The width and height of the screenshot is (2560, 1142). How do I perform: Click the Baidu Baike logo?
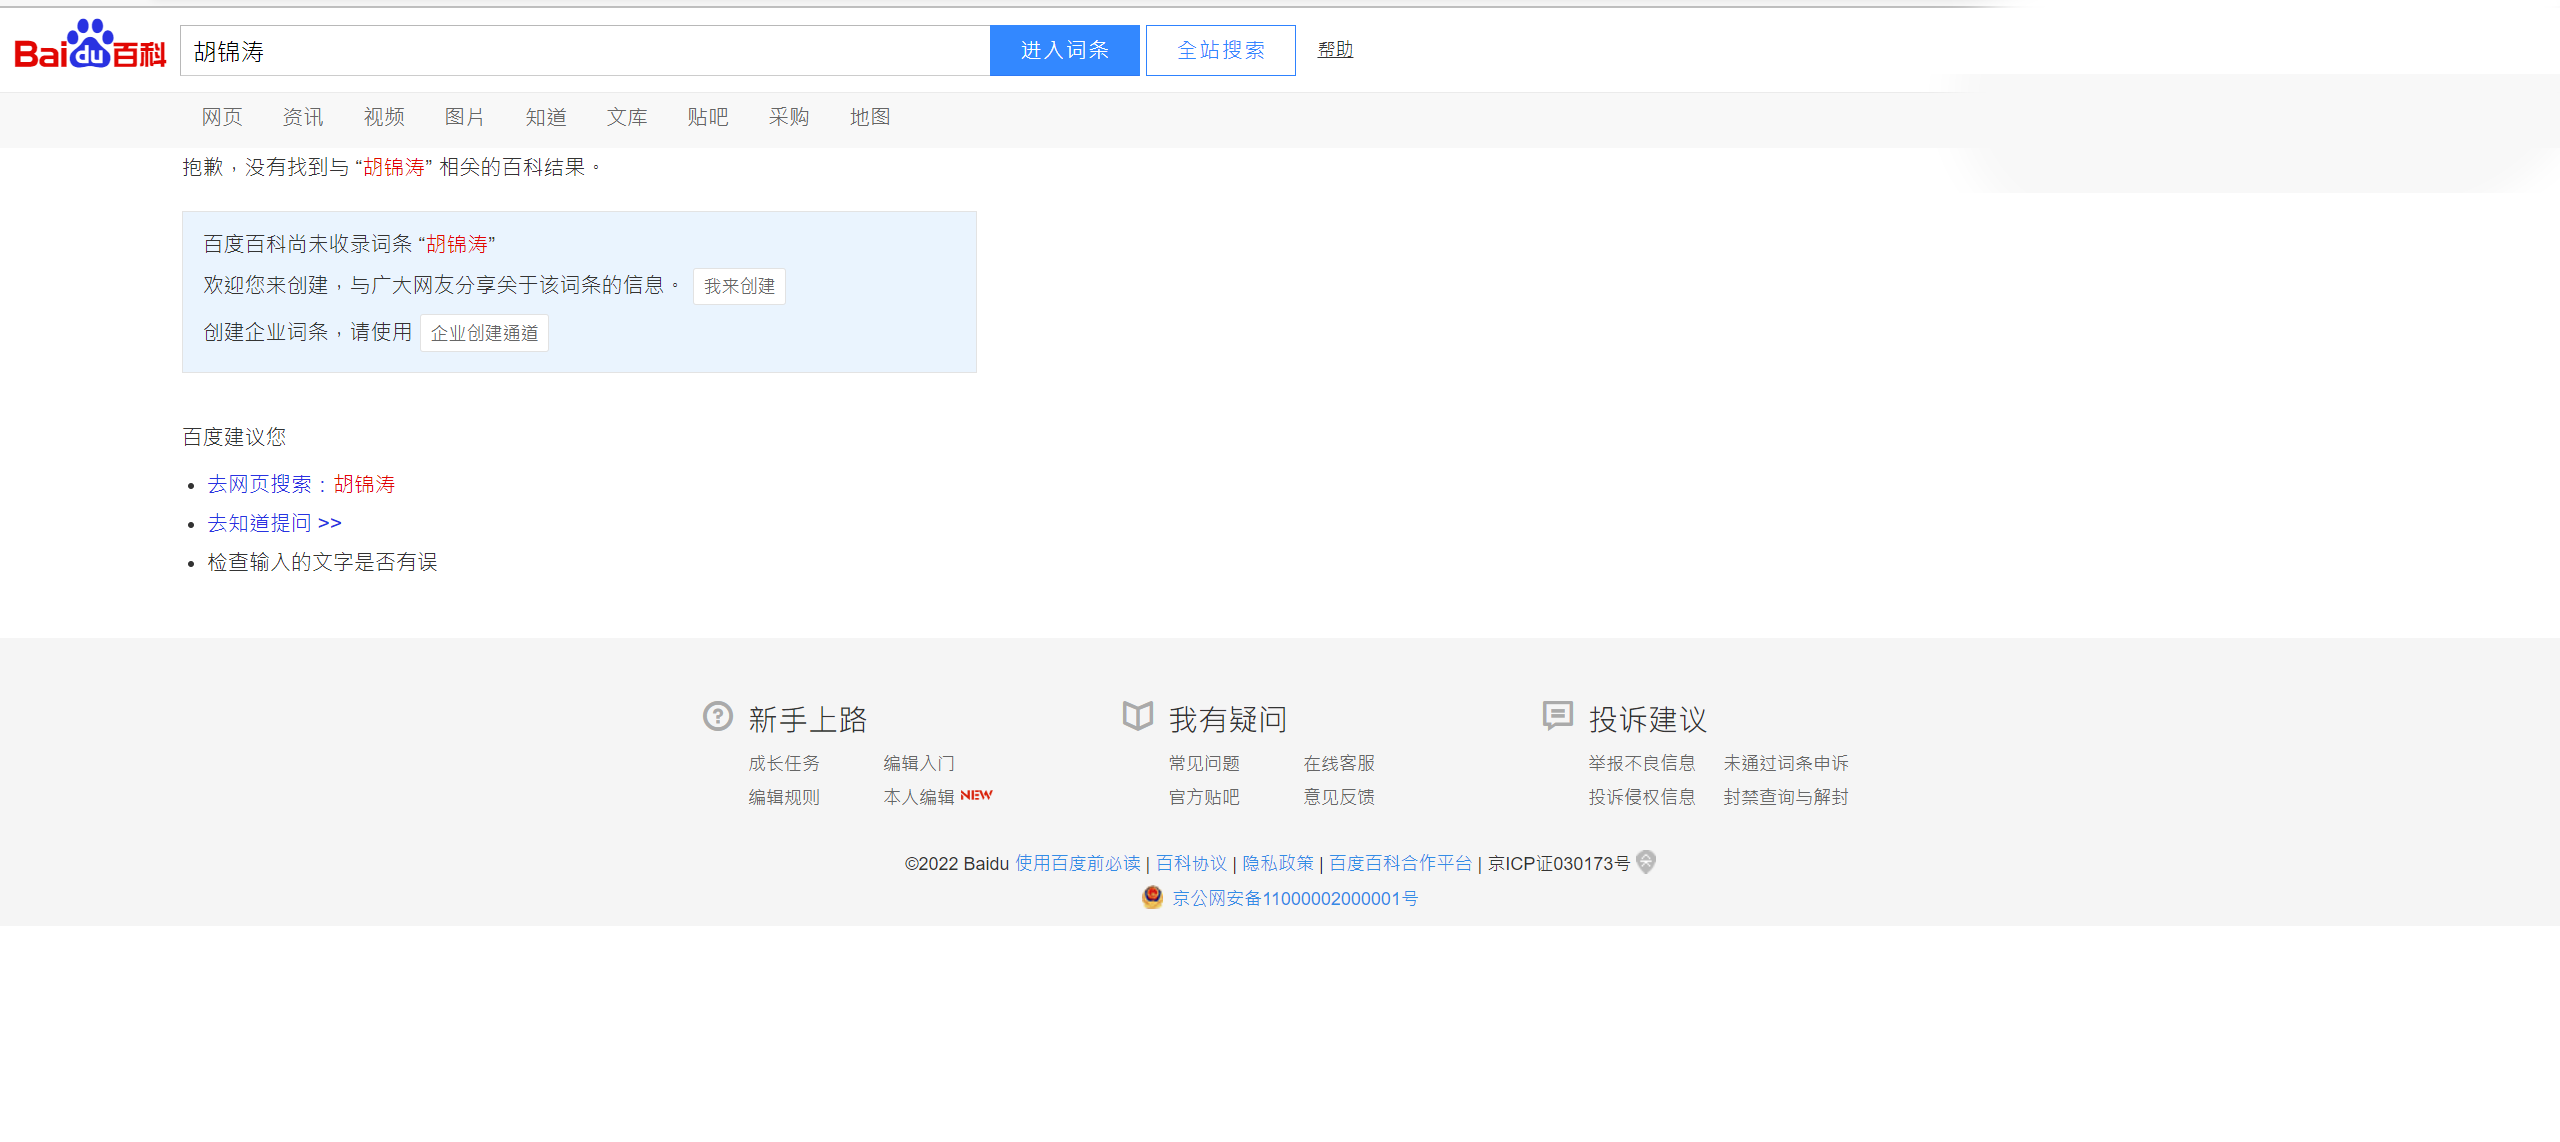point(90,45)
